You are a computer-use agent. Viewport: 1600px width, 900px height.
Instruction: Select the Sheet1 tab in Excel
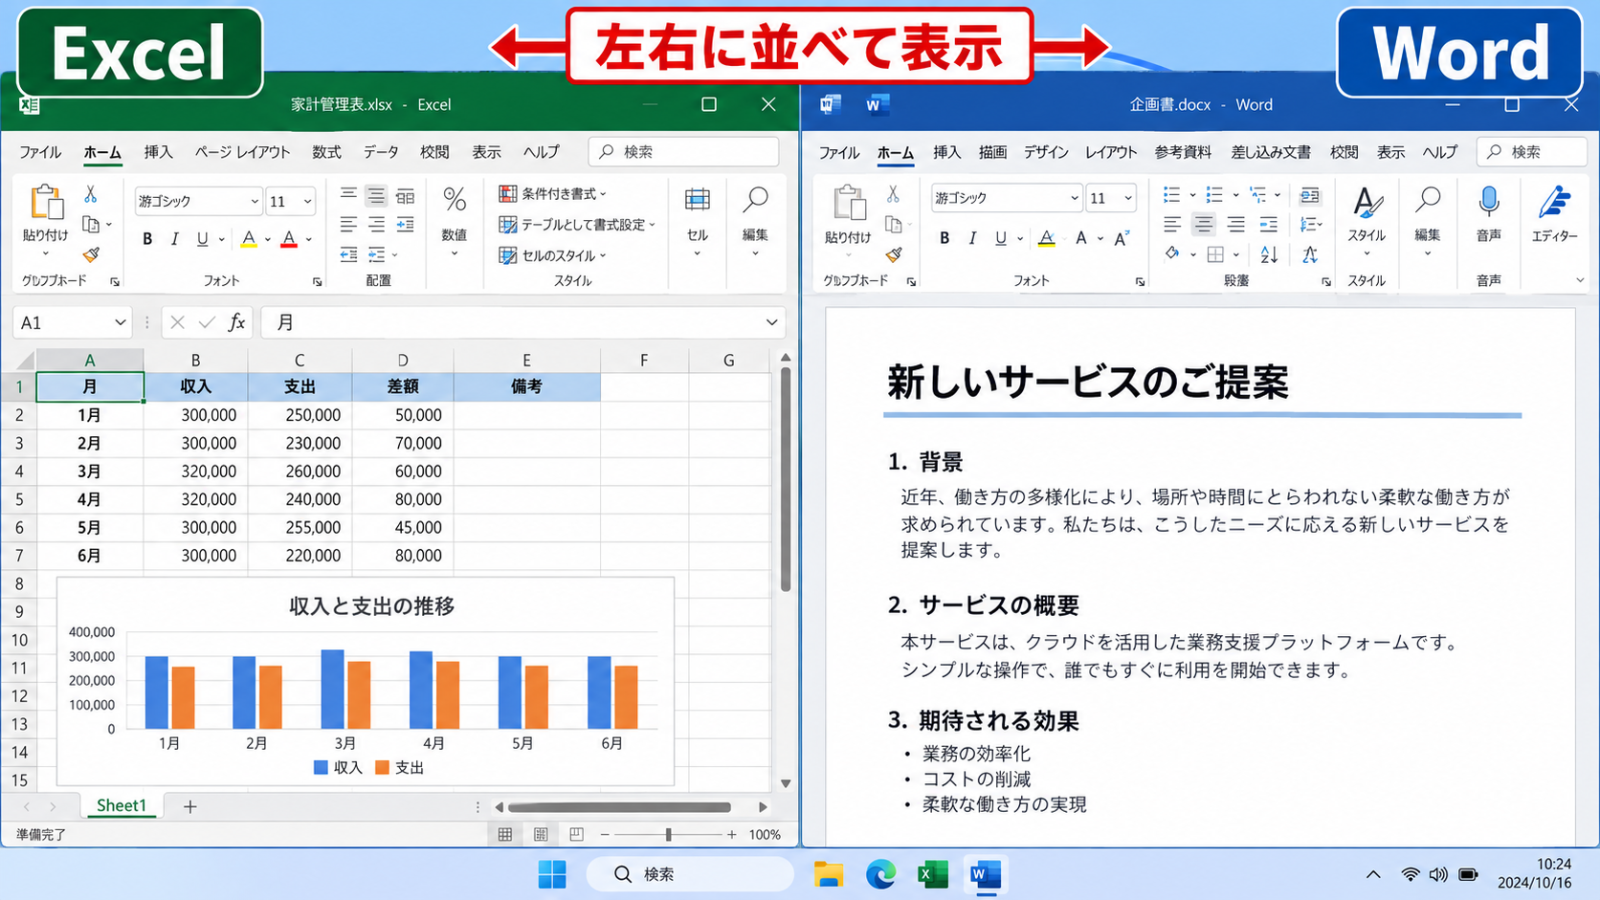click(x=121, y=806)
